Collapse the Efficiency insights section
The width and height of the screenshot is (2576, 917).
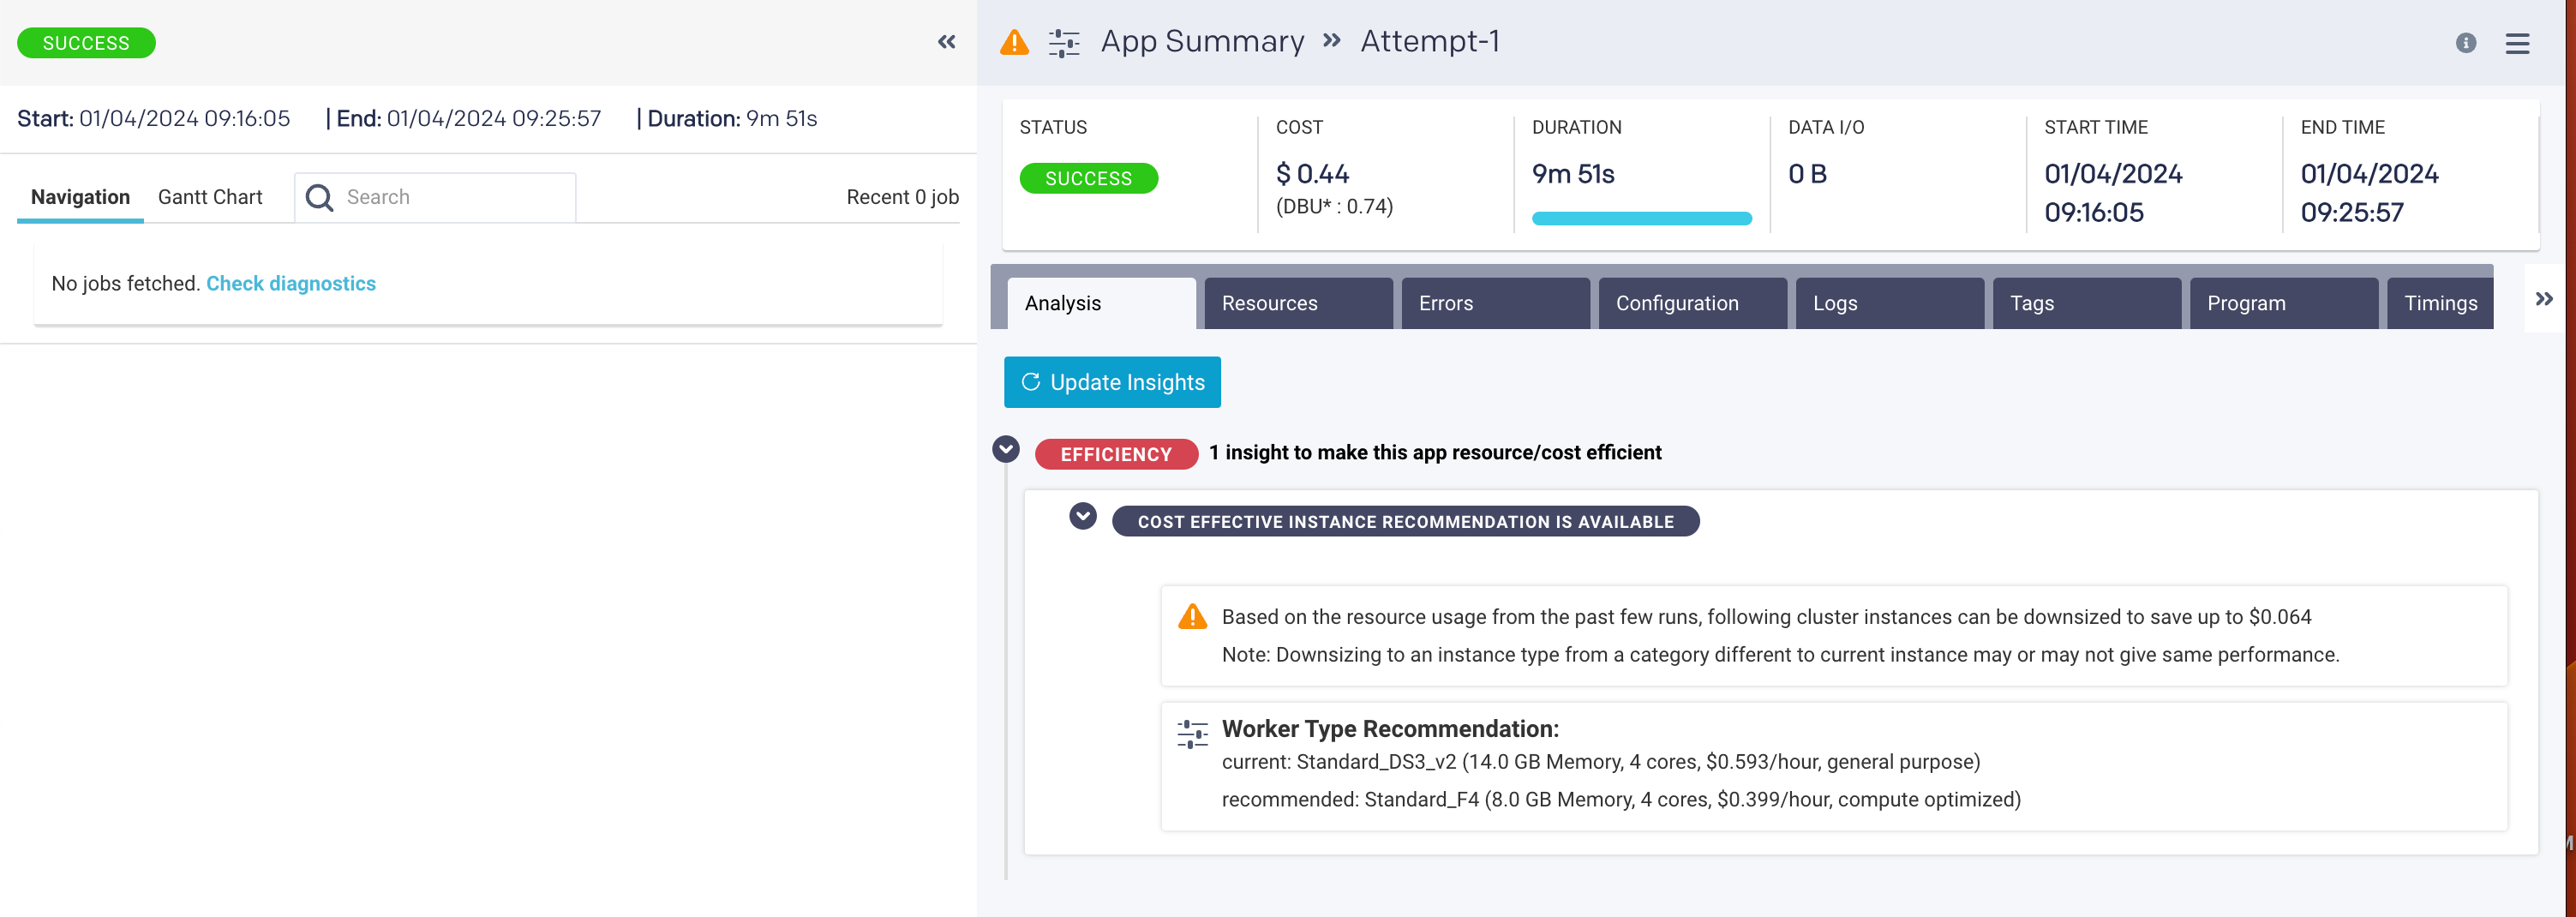coord(1005,450)
